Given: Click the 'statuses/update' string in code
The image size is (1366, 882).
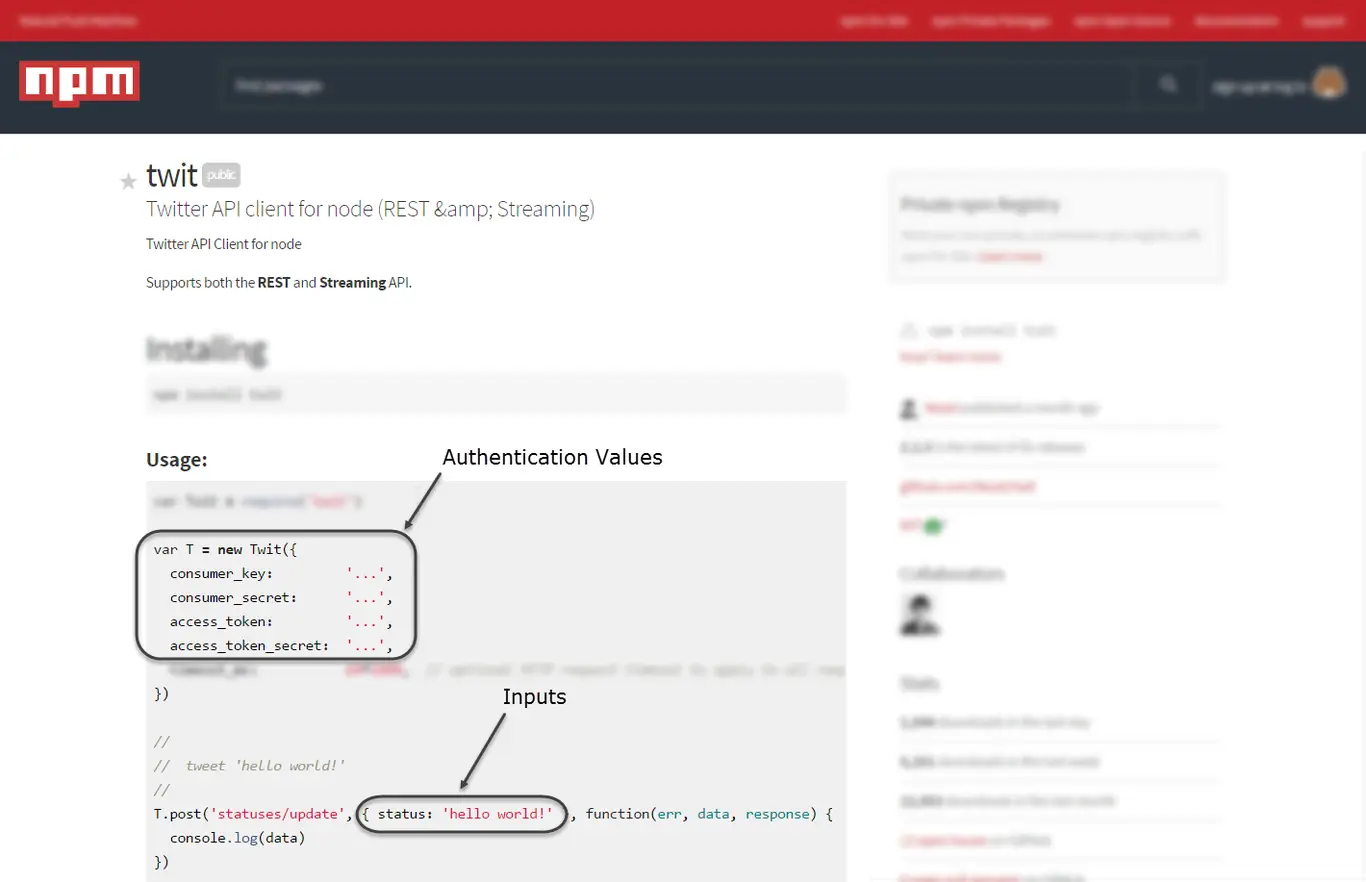Looking at the screenshot, I should click(278, 814).
